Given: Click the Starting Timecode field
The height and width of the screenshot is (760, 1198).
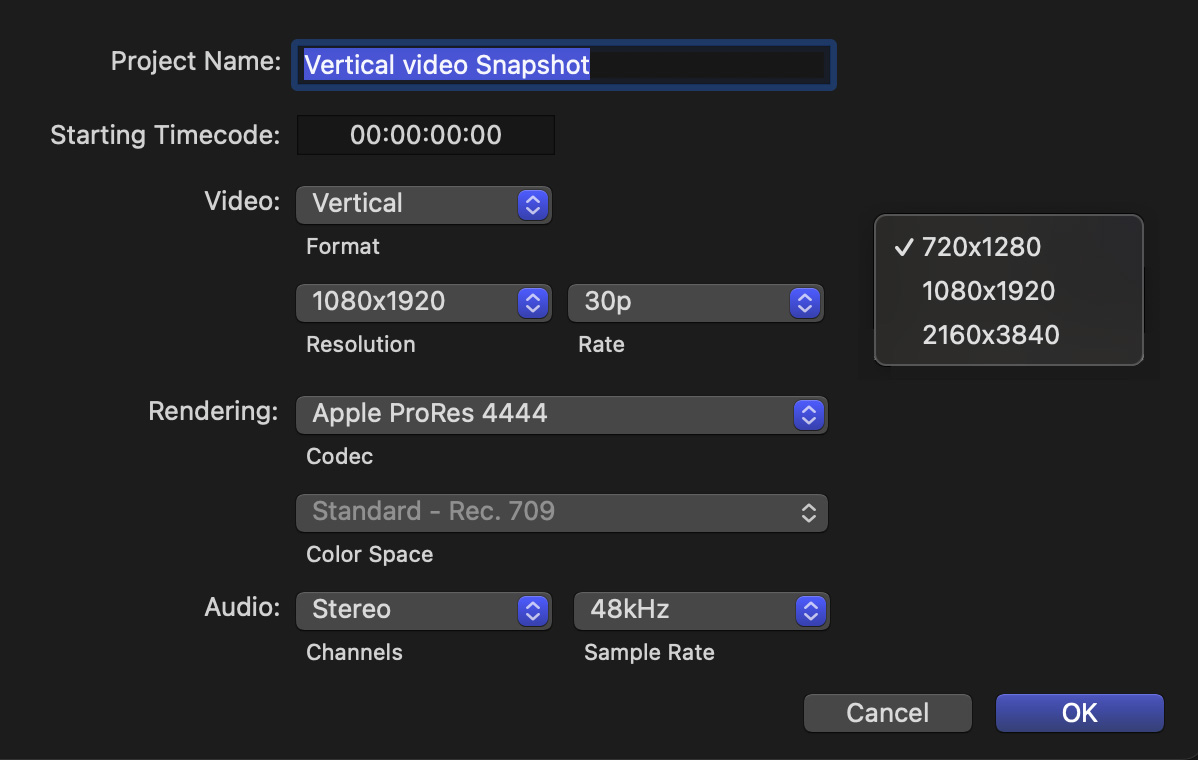Looking at the screenshot, I should [x=425, y=135].
